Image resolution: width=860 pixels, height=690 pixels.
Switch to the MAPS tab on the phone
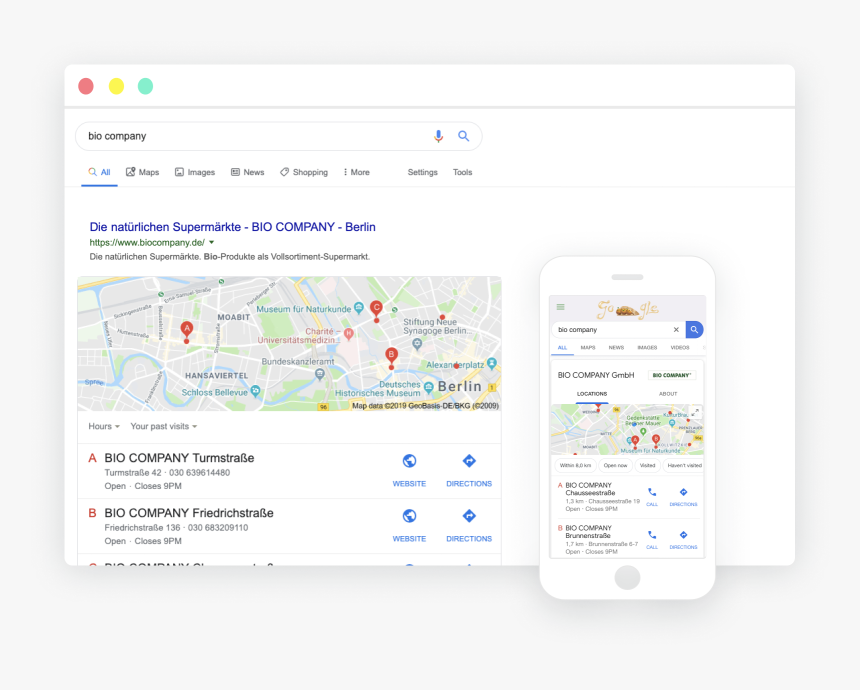click(x=588, y=348)
